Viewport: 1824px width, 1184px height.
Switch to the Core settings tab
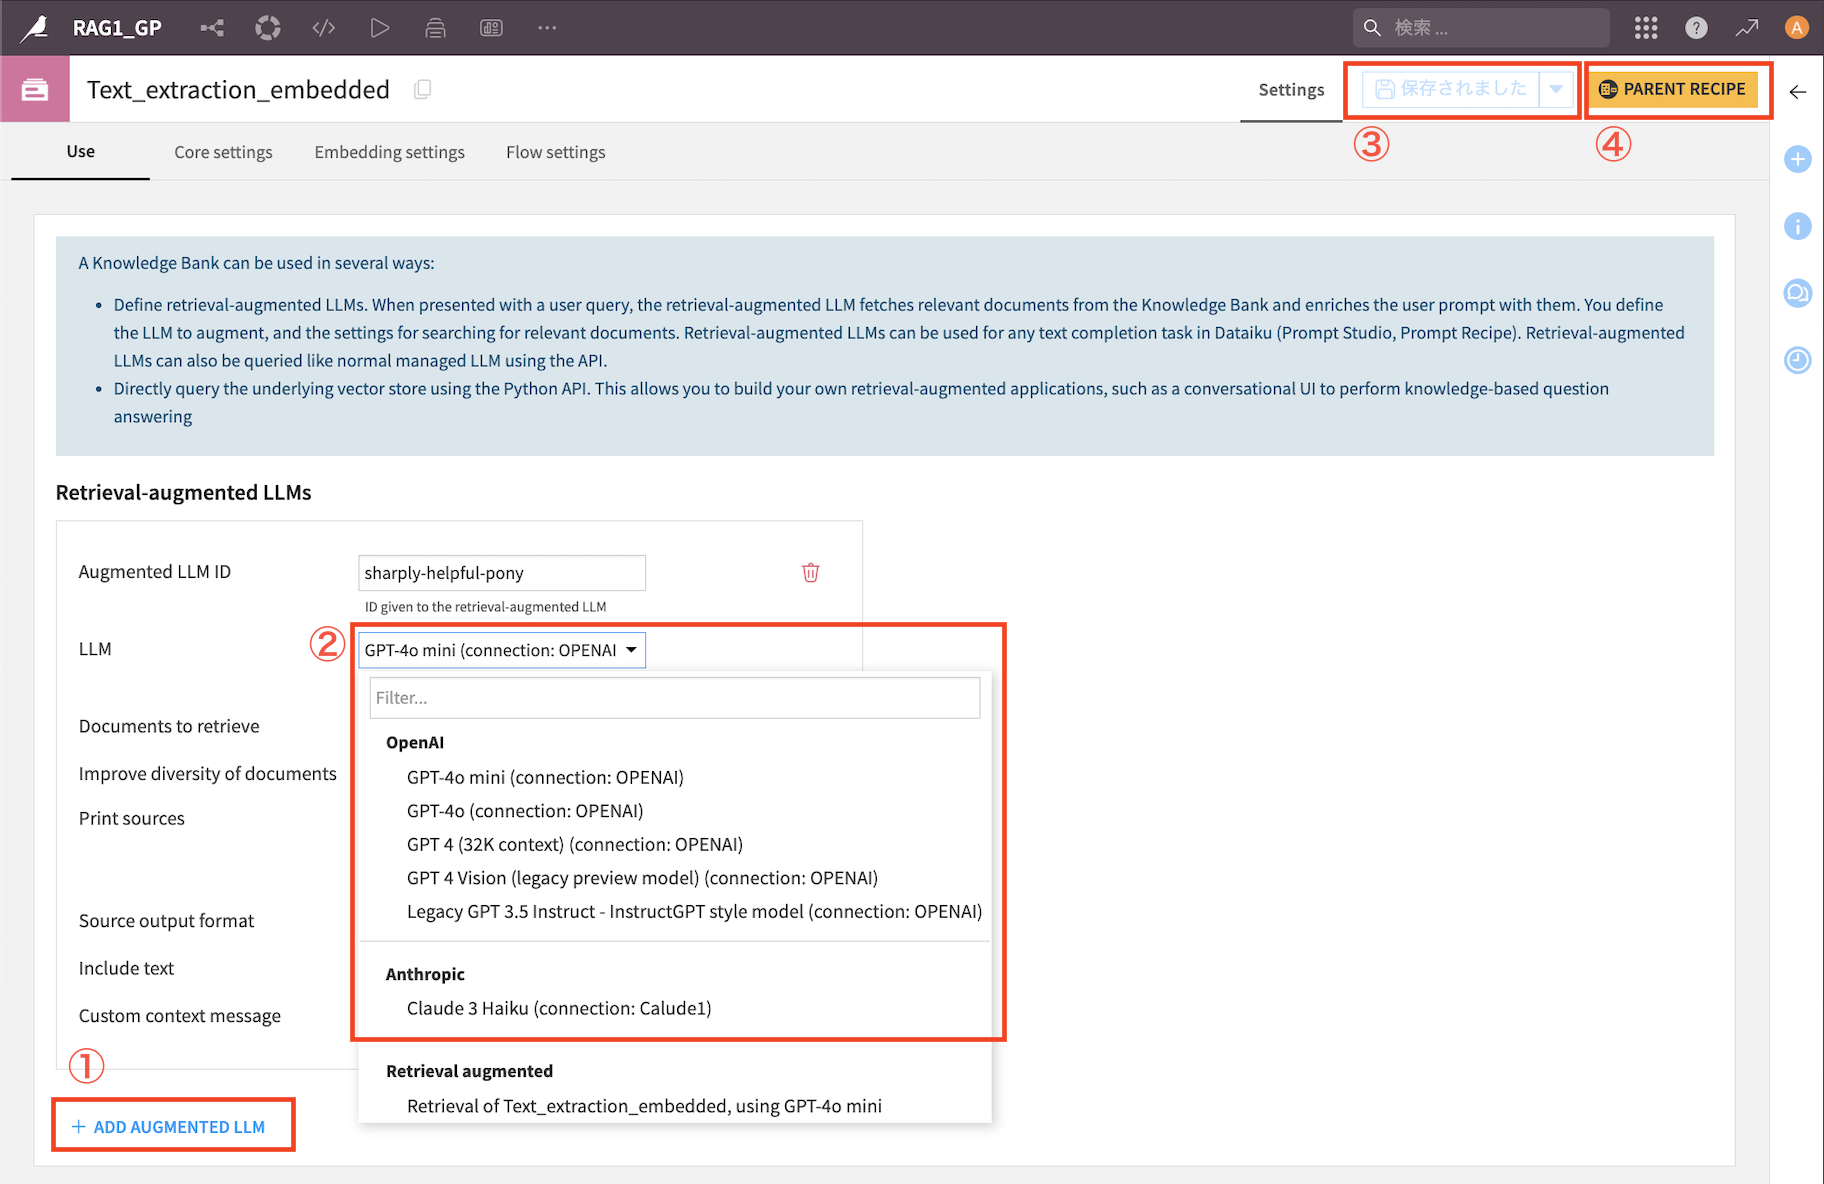click(223, 152)
